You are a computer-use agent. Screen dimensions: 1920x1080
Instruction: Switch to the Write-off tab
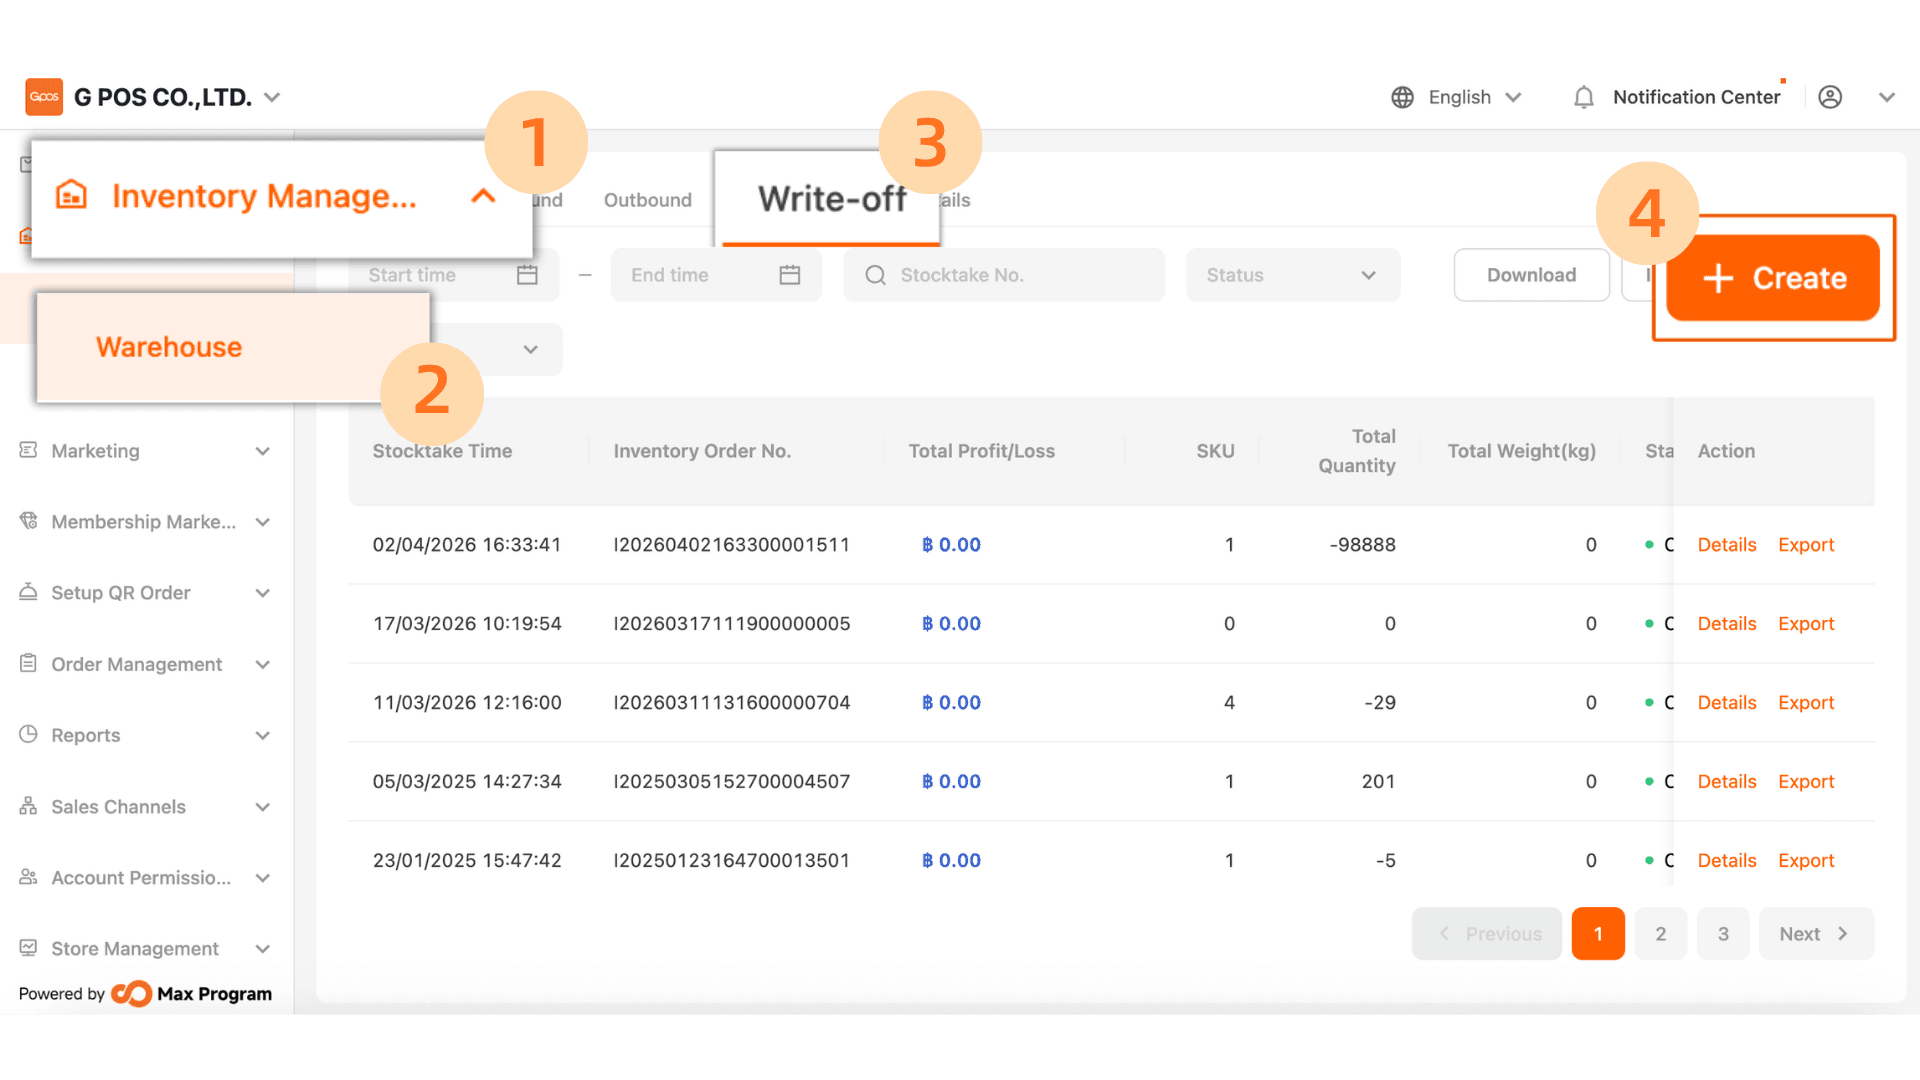point(831,199)
